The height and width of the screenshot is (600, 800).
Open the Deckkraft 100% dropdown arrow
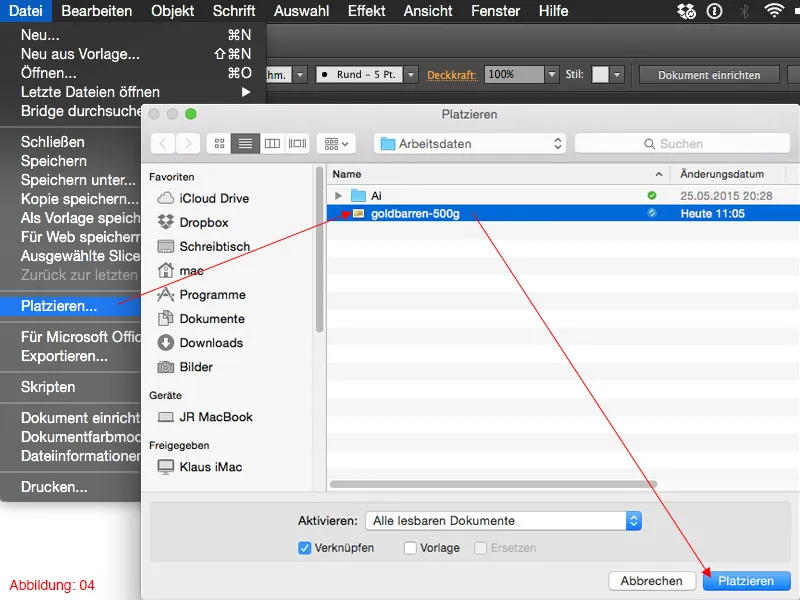pos(552,74)
